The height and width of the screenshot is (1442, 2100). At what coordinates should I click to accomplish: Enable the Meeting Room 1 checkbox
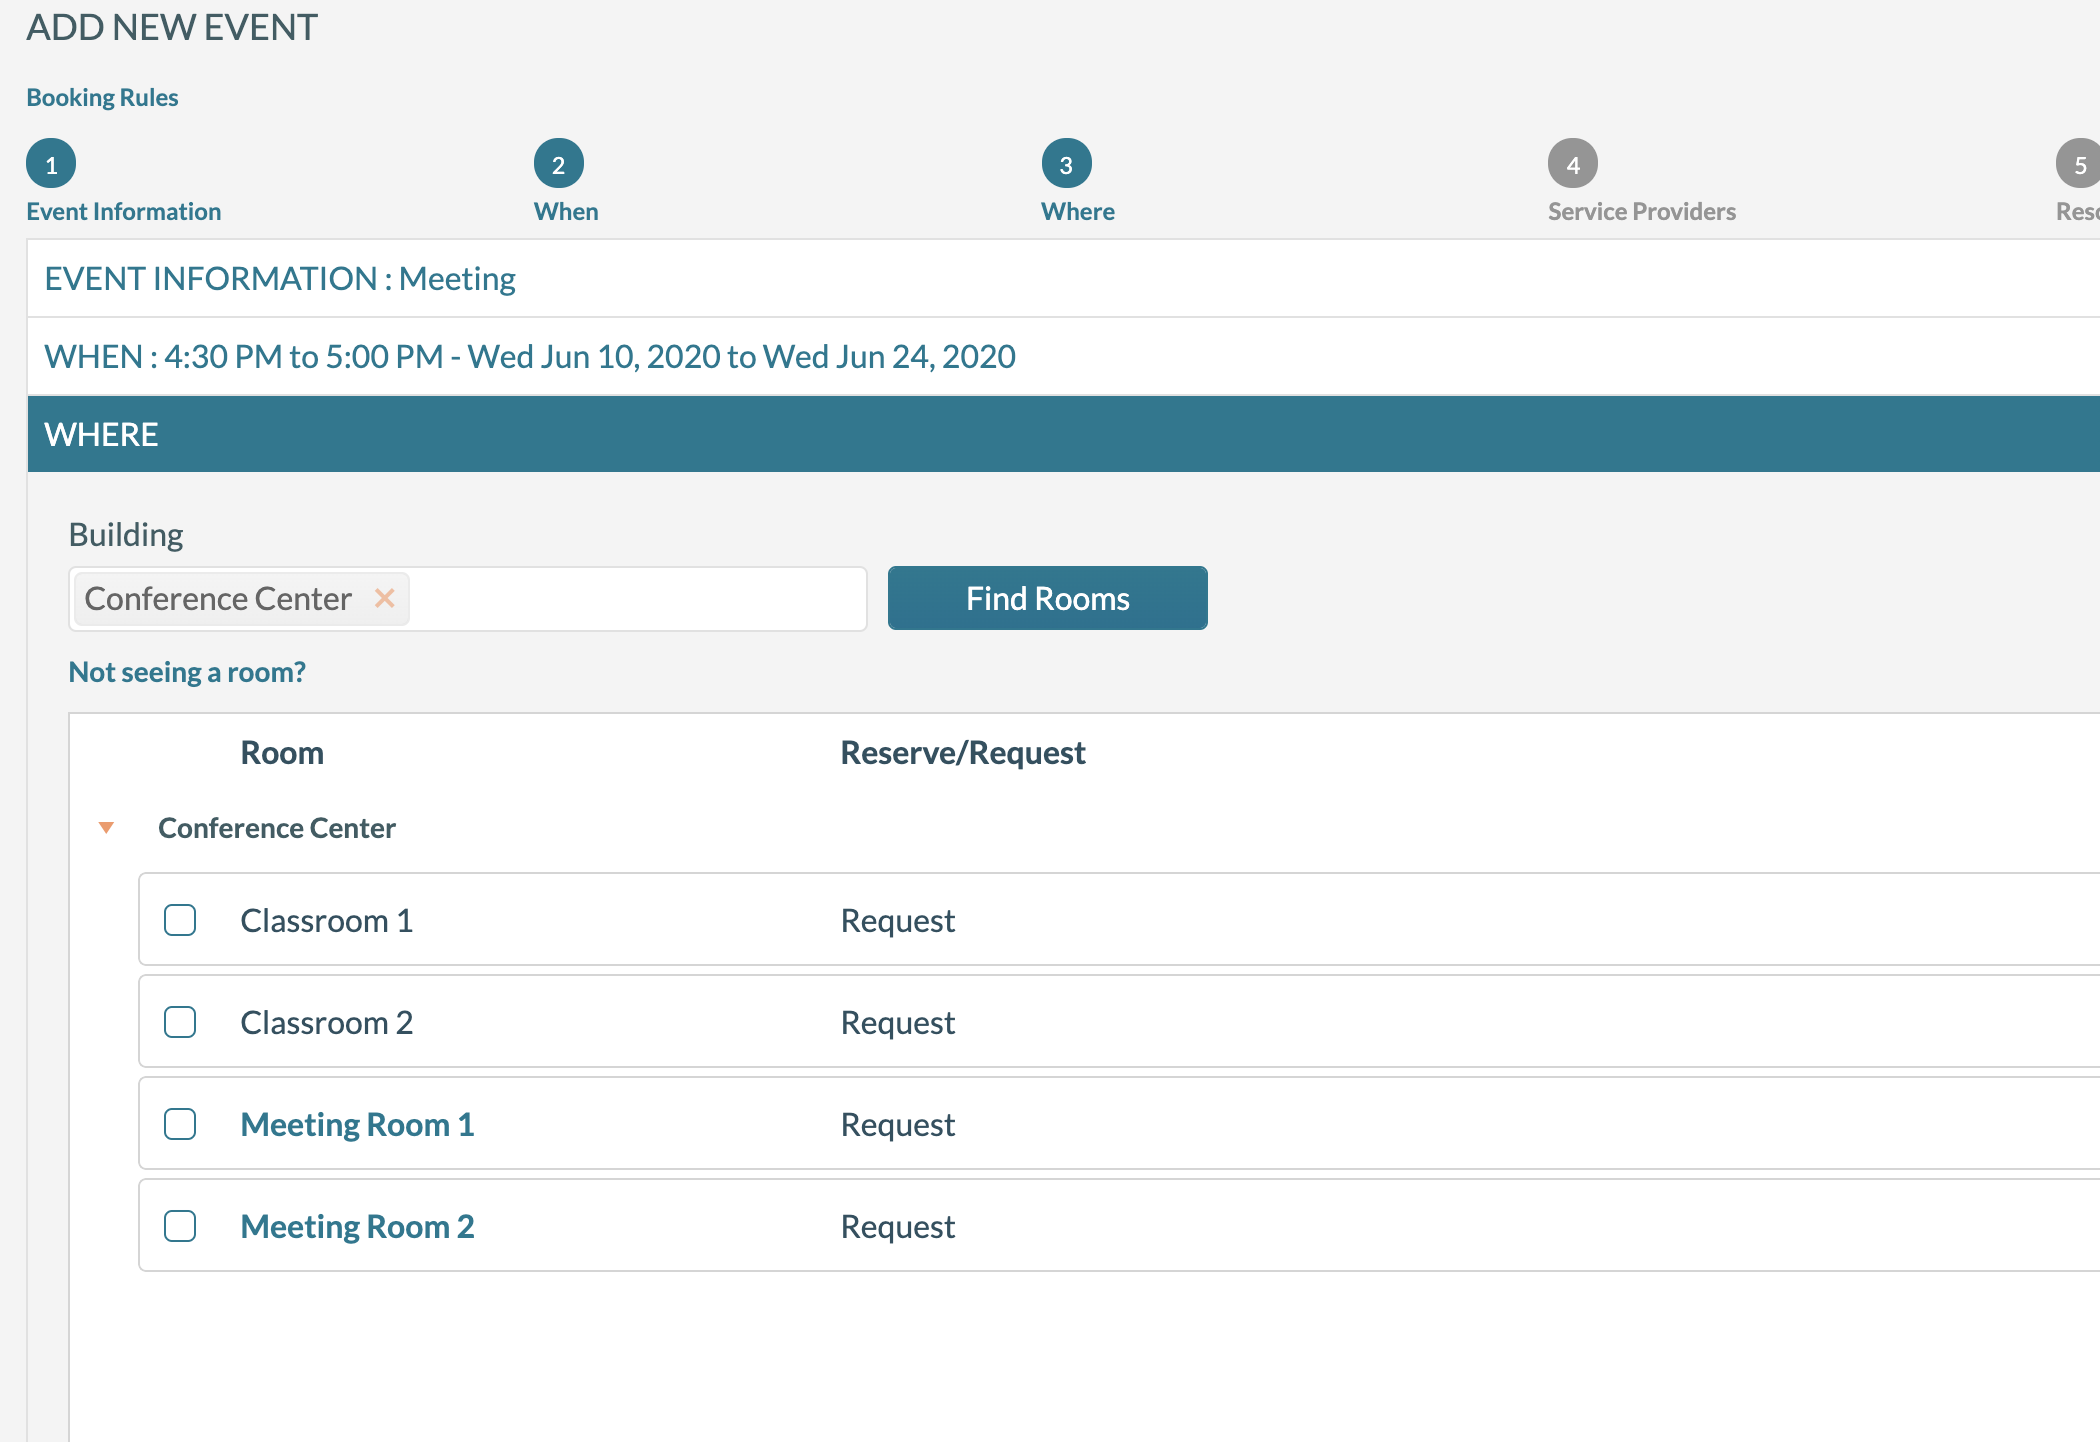[182, 1123]
